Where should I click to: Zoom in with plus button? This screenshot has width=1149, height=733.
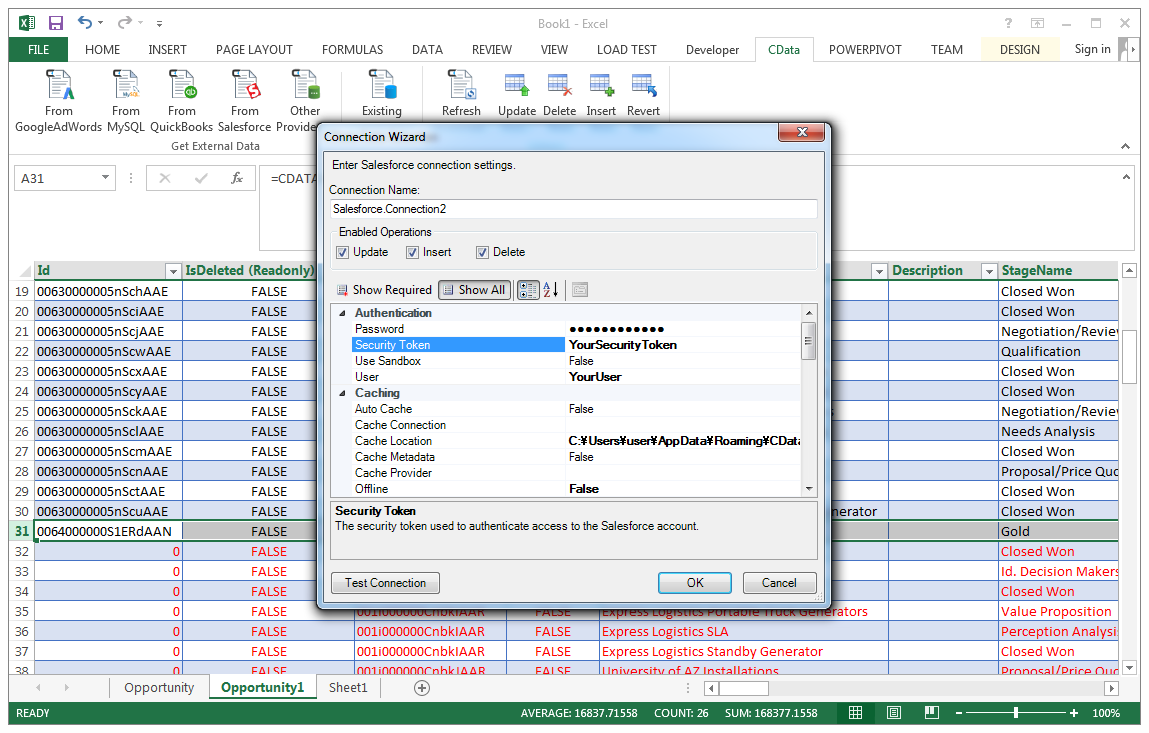(1074, 713)
